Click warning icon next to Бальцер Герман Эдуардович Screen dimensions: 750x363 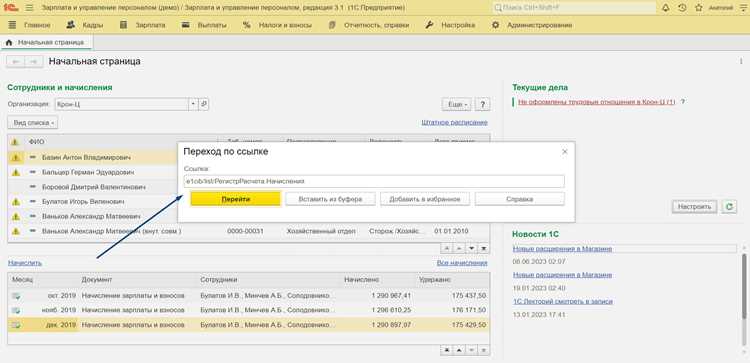[16, 172]
